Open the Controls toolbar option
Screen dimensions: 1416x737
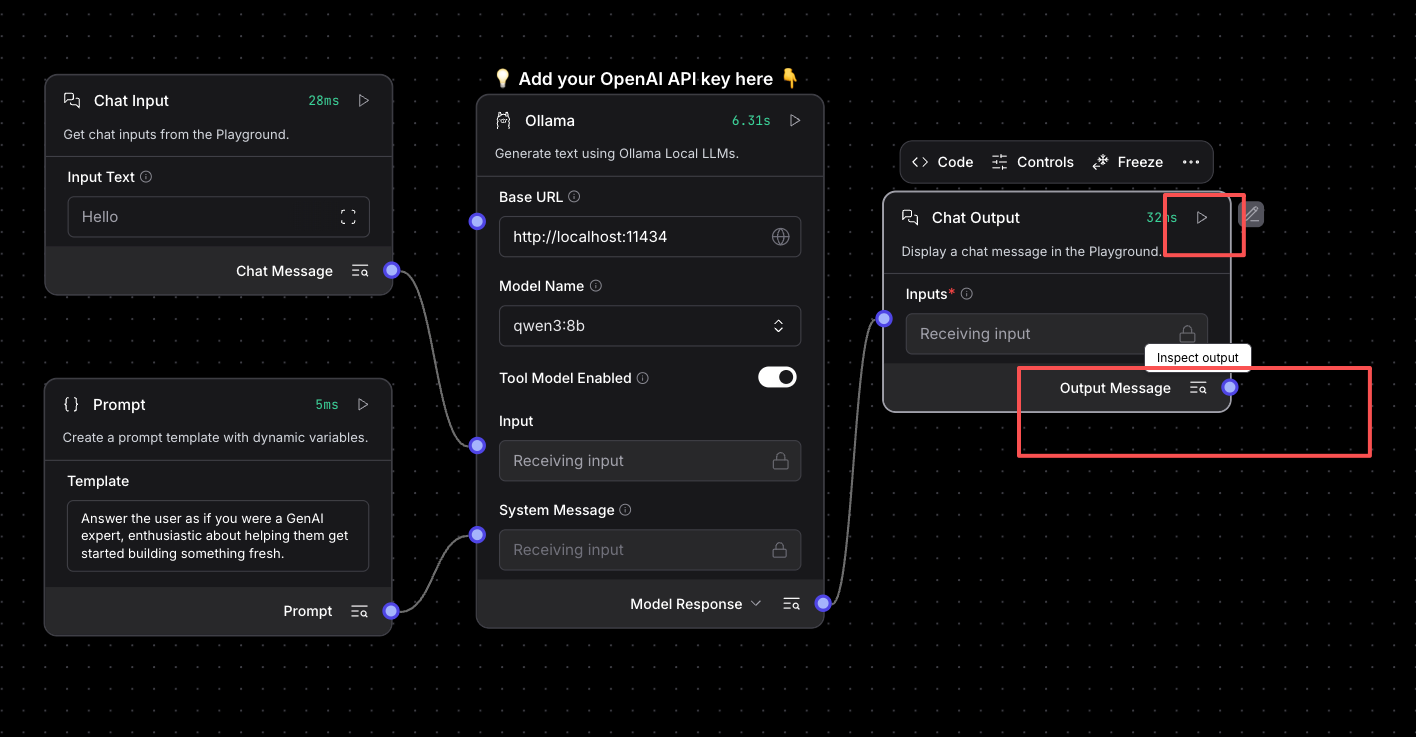(1032, 162)
